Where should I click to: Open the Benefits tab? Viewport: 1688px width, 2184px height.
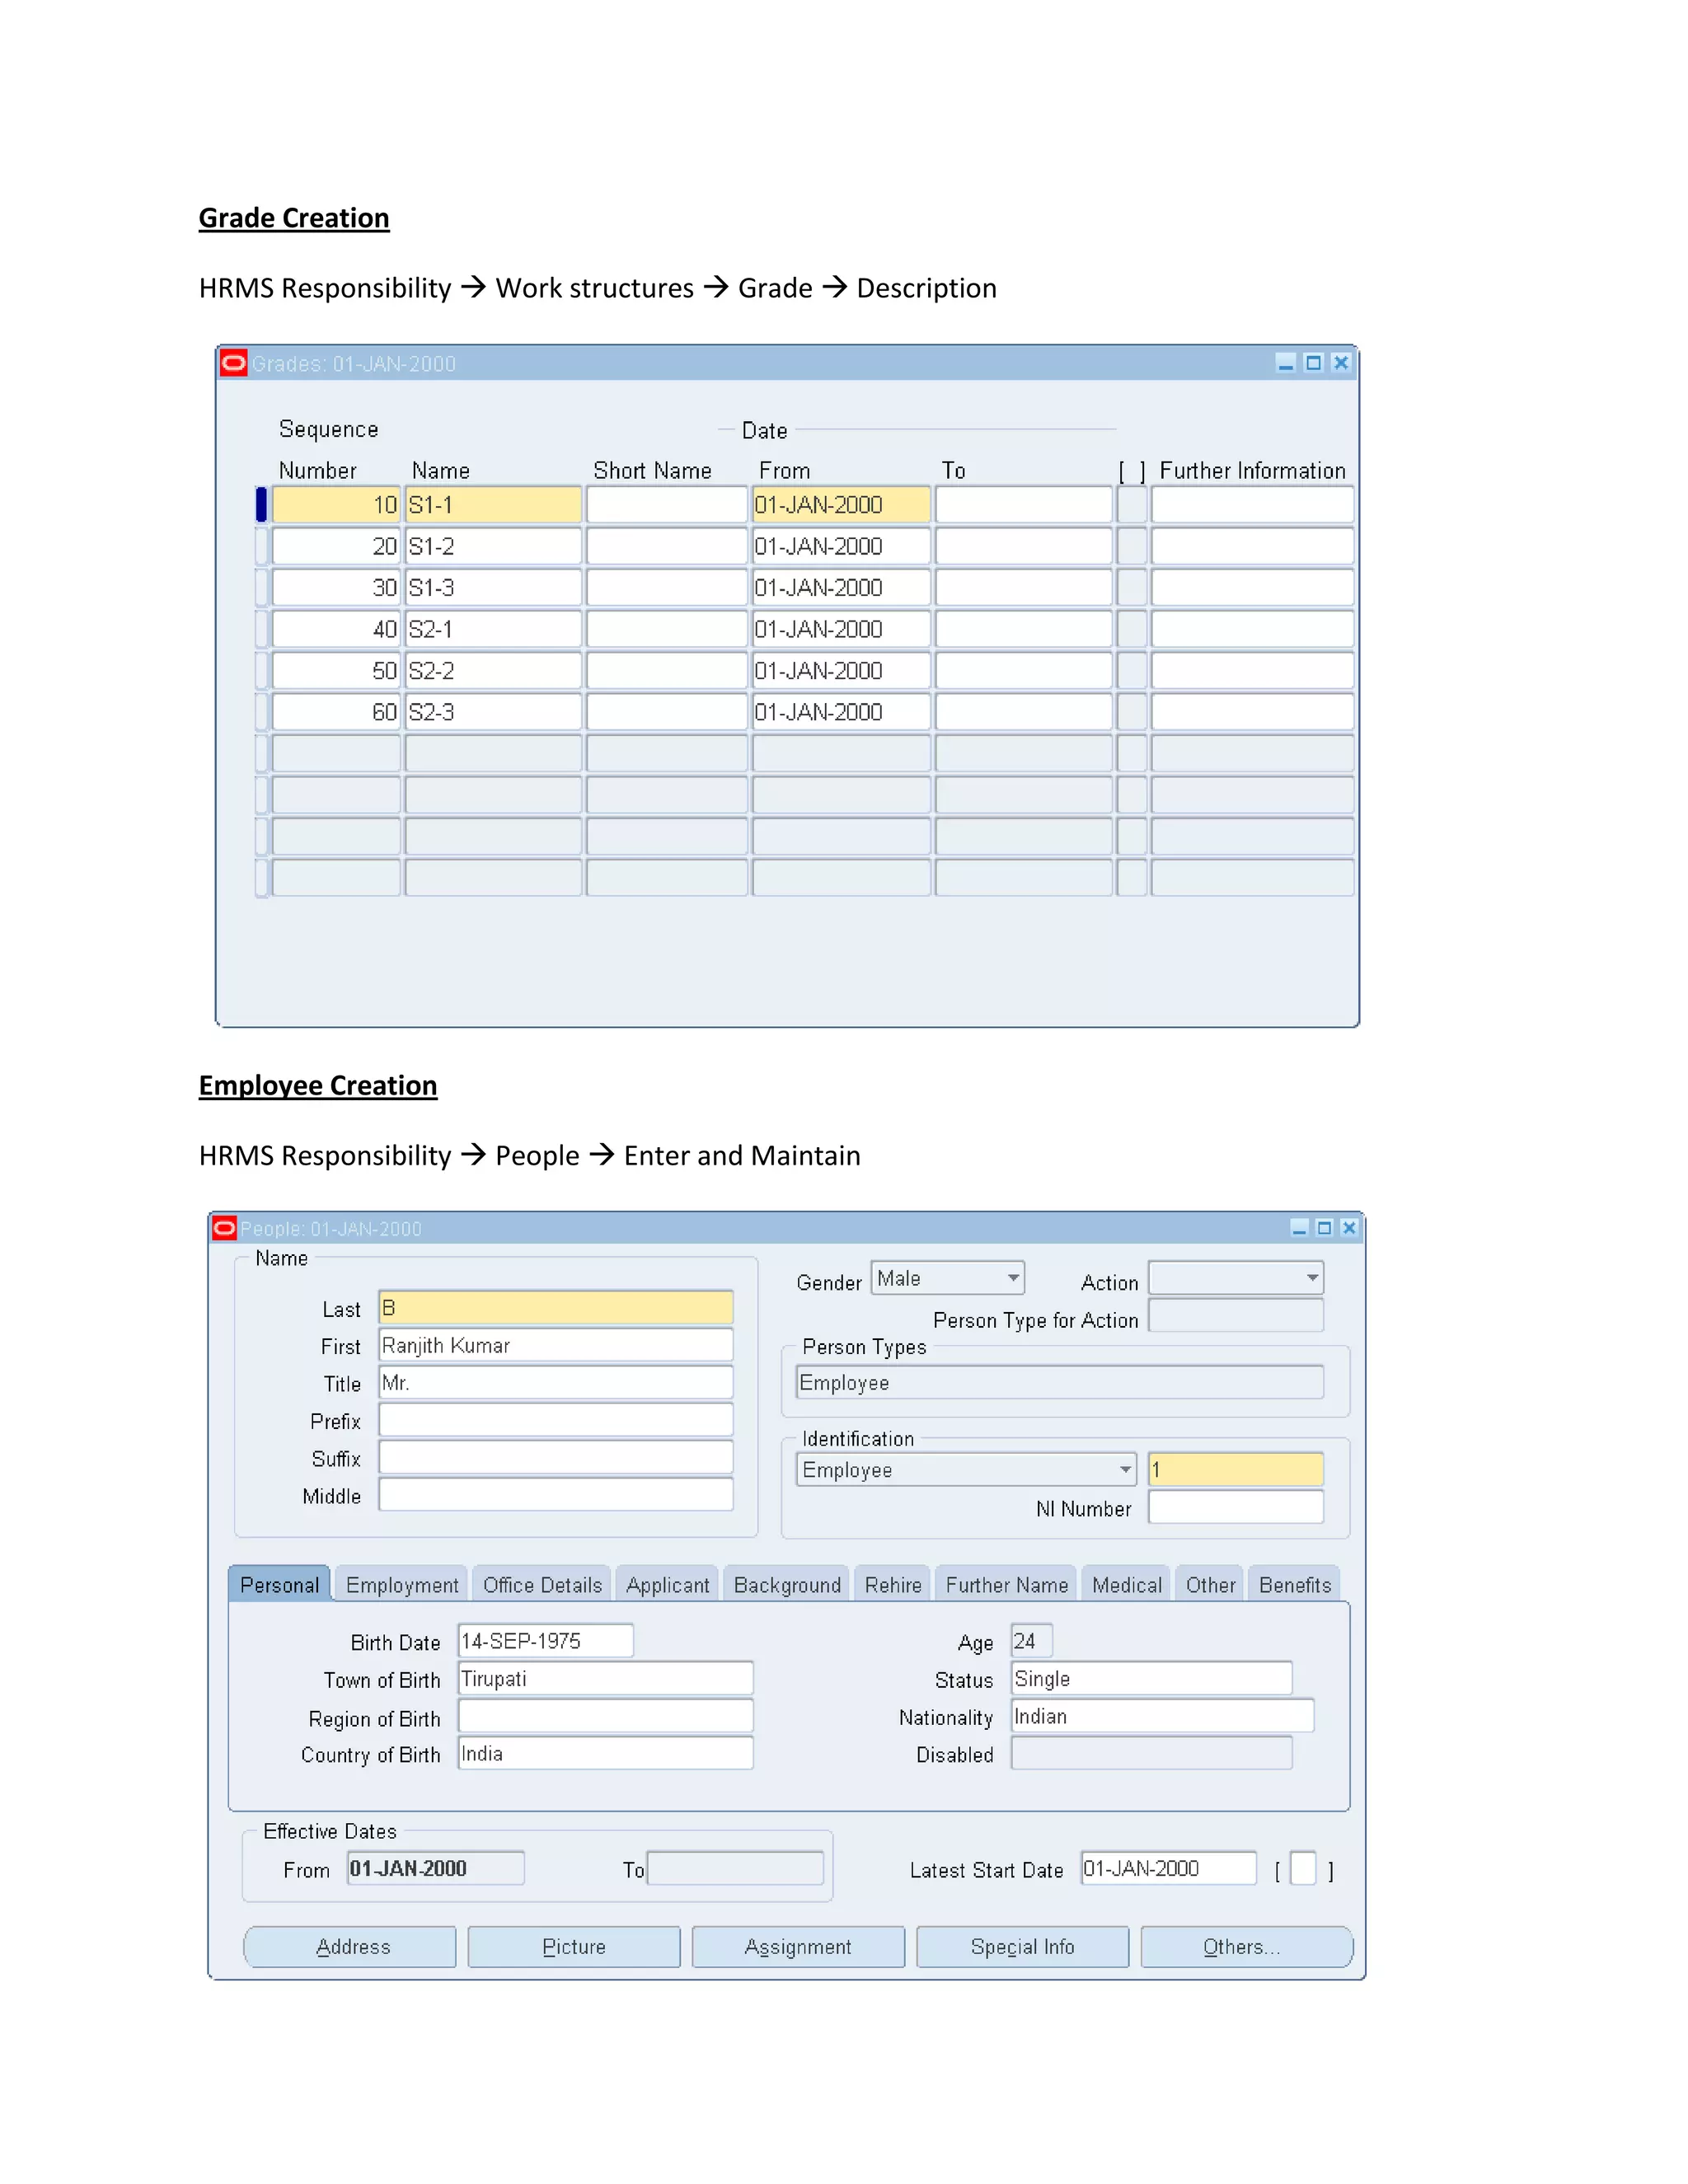click(1295, 1585)
